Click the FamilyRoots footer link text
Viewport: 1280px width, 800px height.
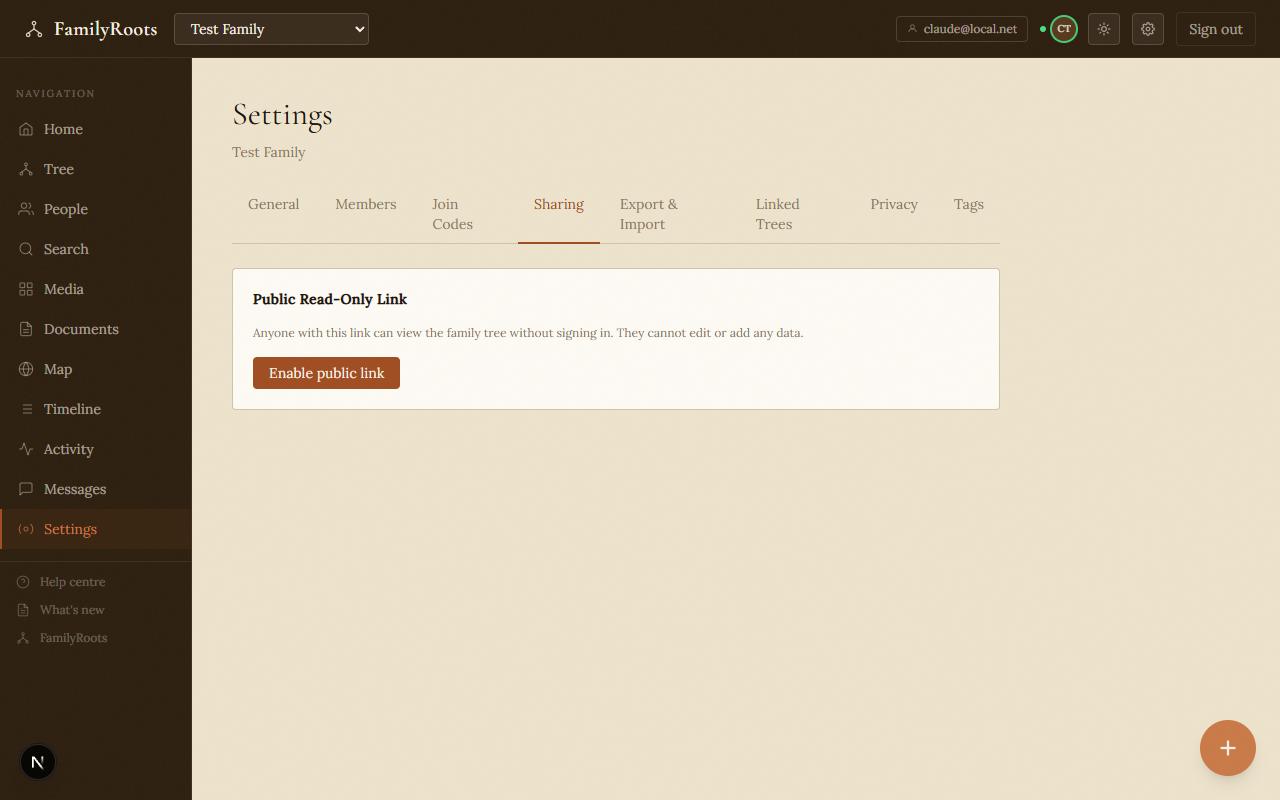(73, 638)
